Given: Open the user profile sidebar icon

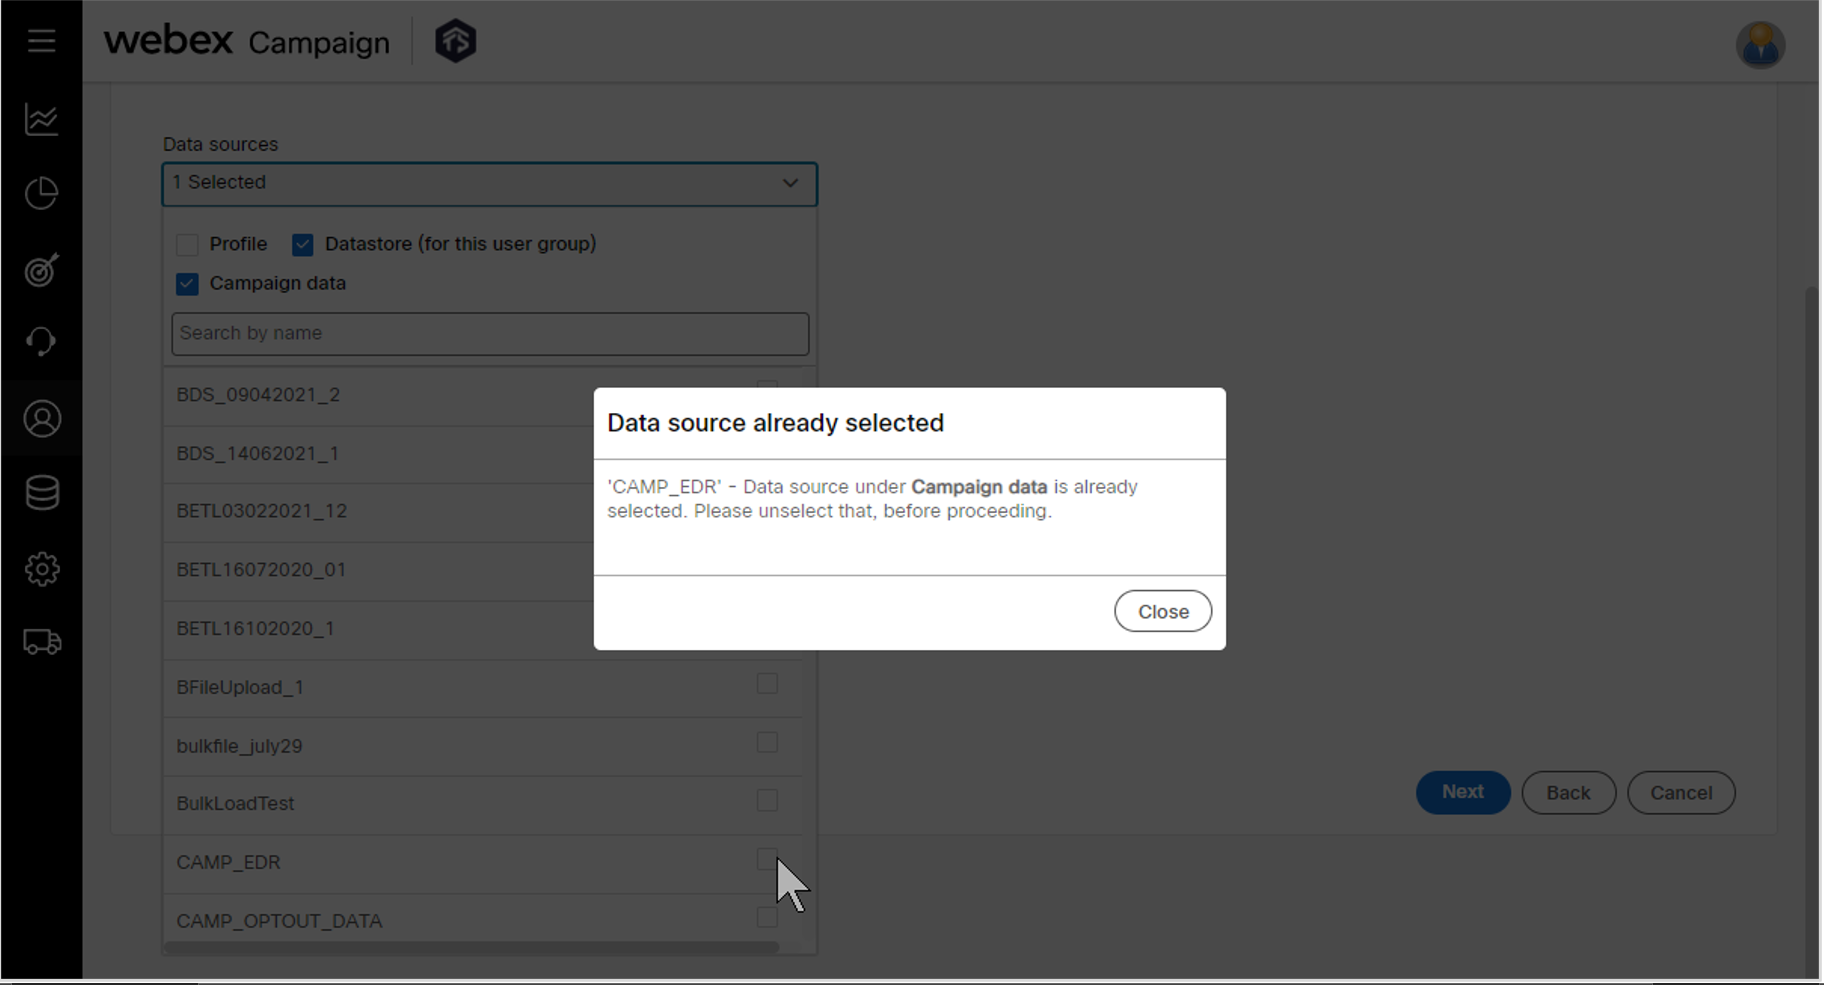Looking at the screenshot, I should click(x=42, y=418).
